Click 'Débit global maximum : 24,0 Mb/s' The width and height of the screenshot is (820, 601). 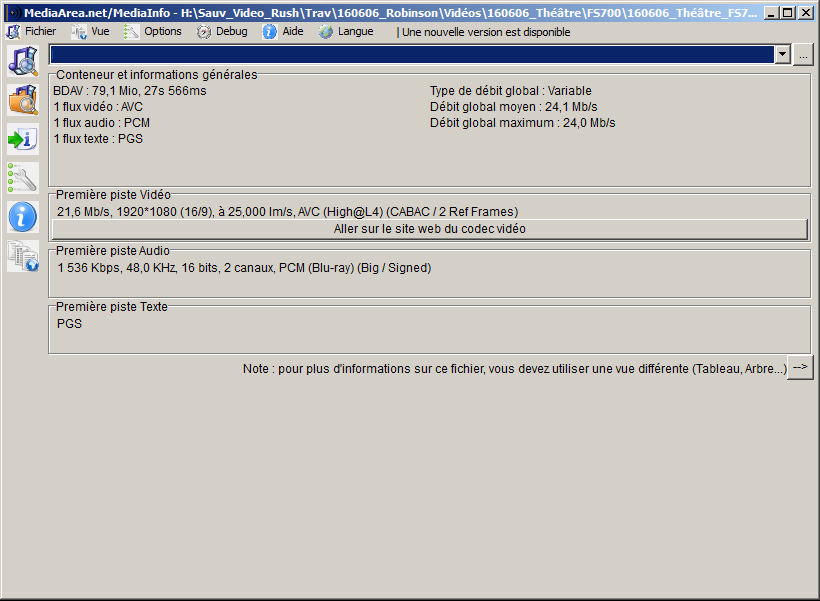tap(522, 123)
